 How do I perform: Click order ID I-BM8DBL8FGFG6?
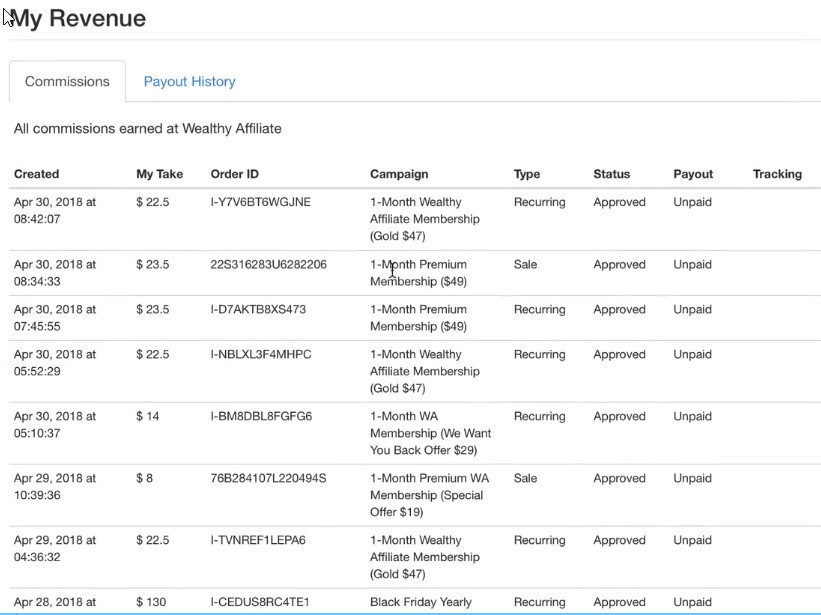click(x=261, y=416)
